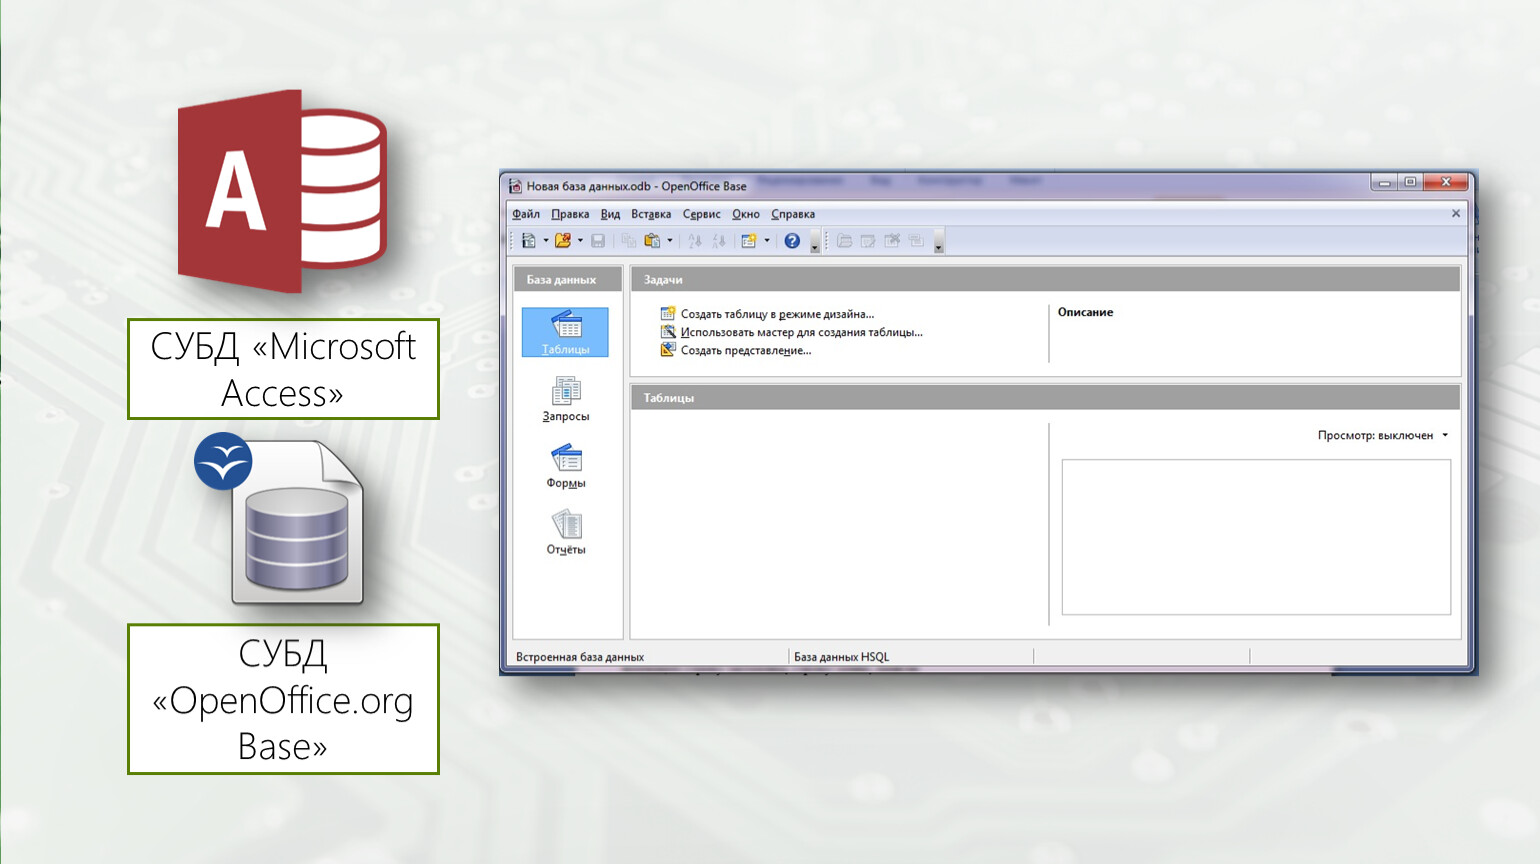Open the Просмотр: выключен dropdown
The width and height of the screenshot is (1540, 864).
coord(1383,435)
